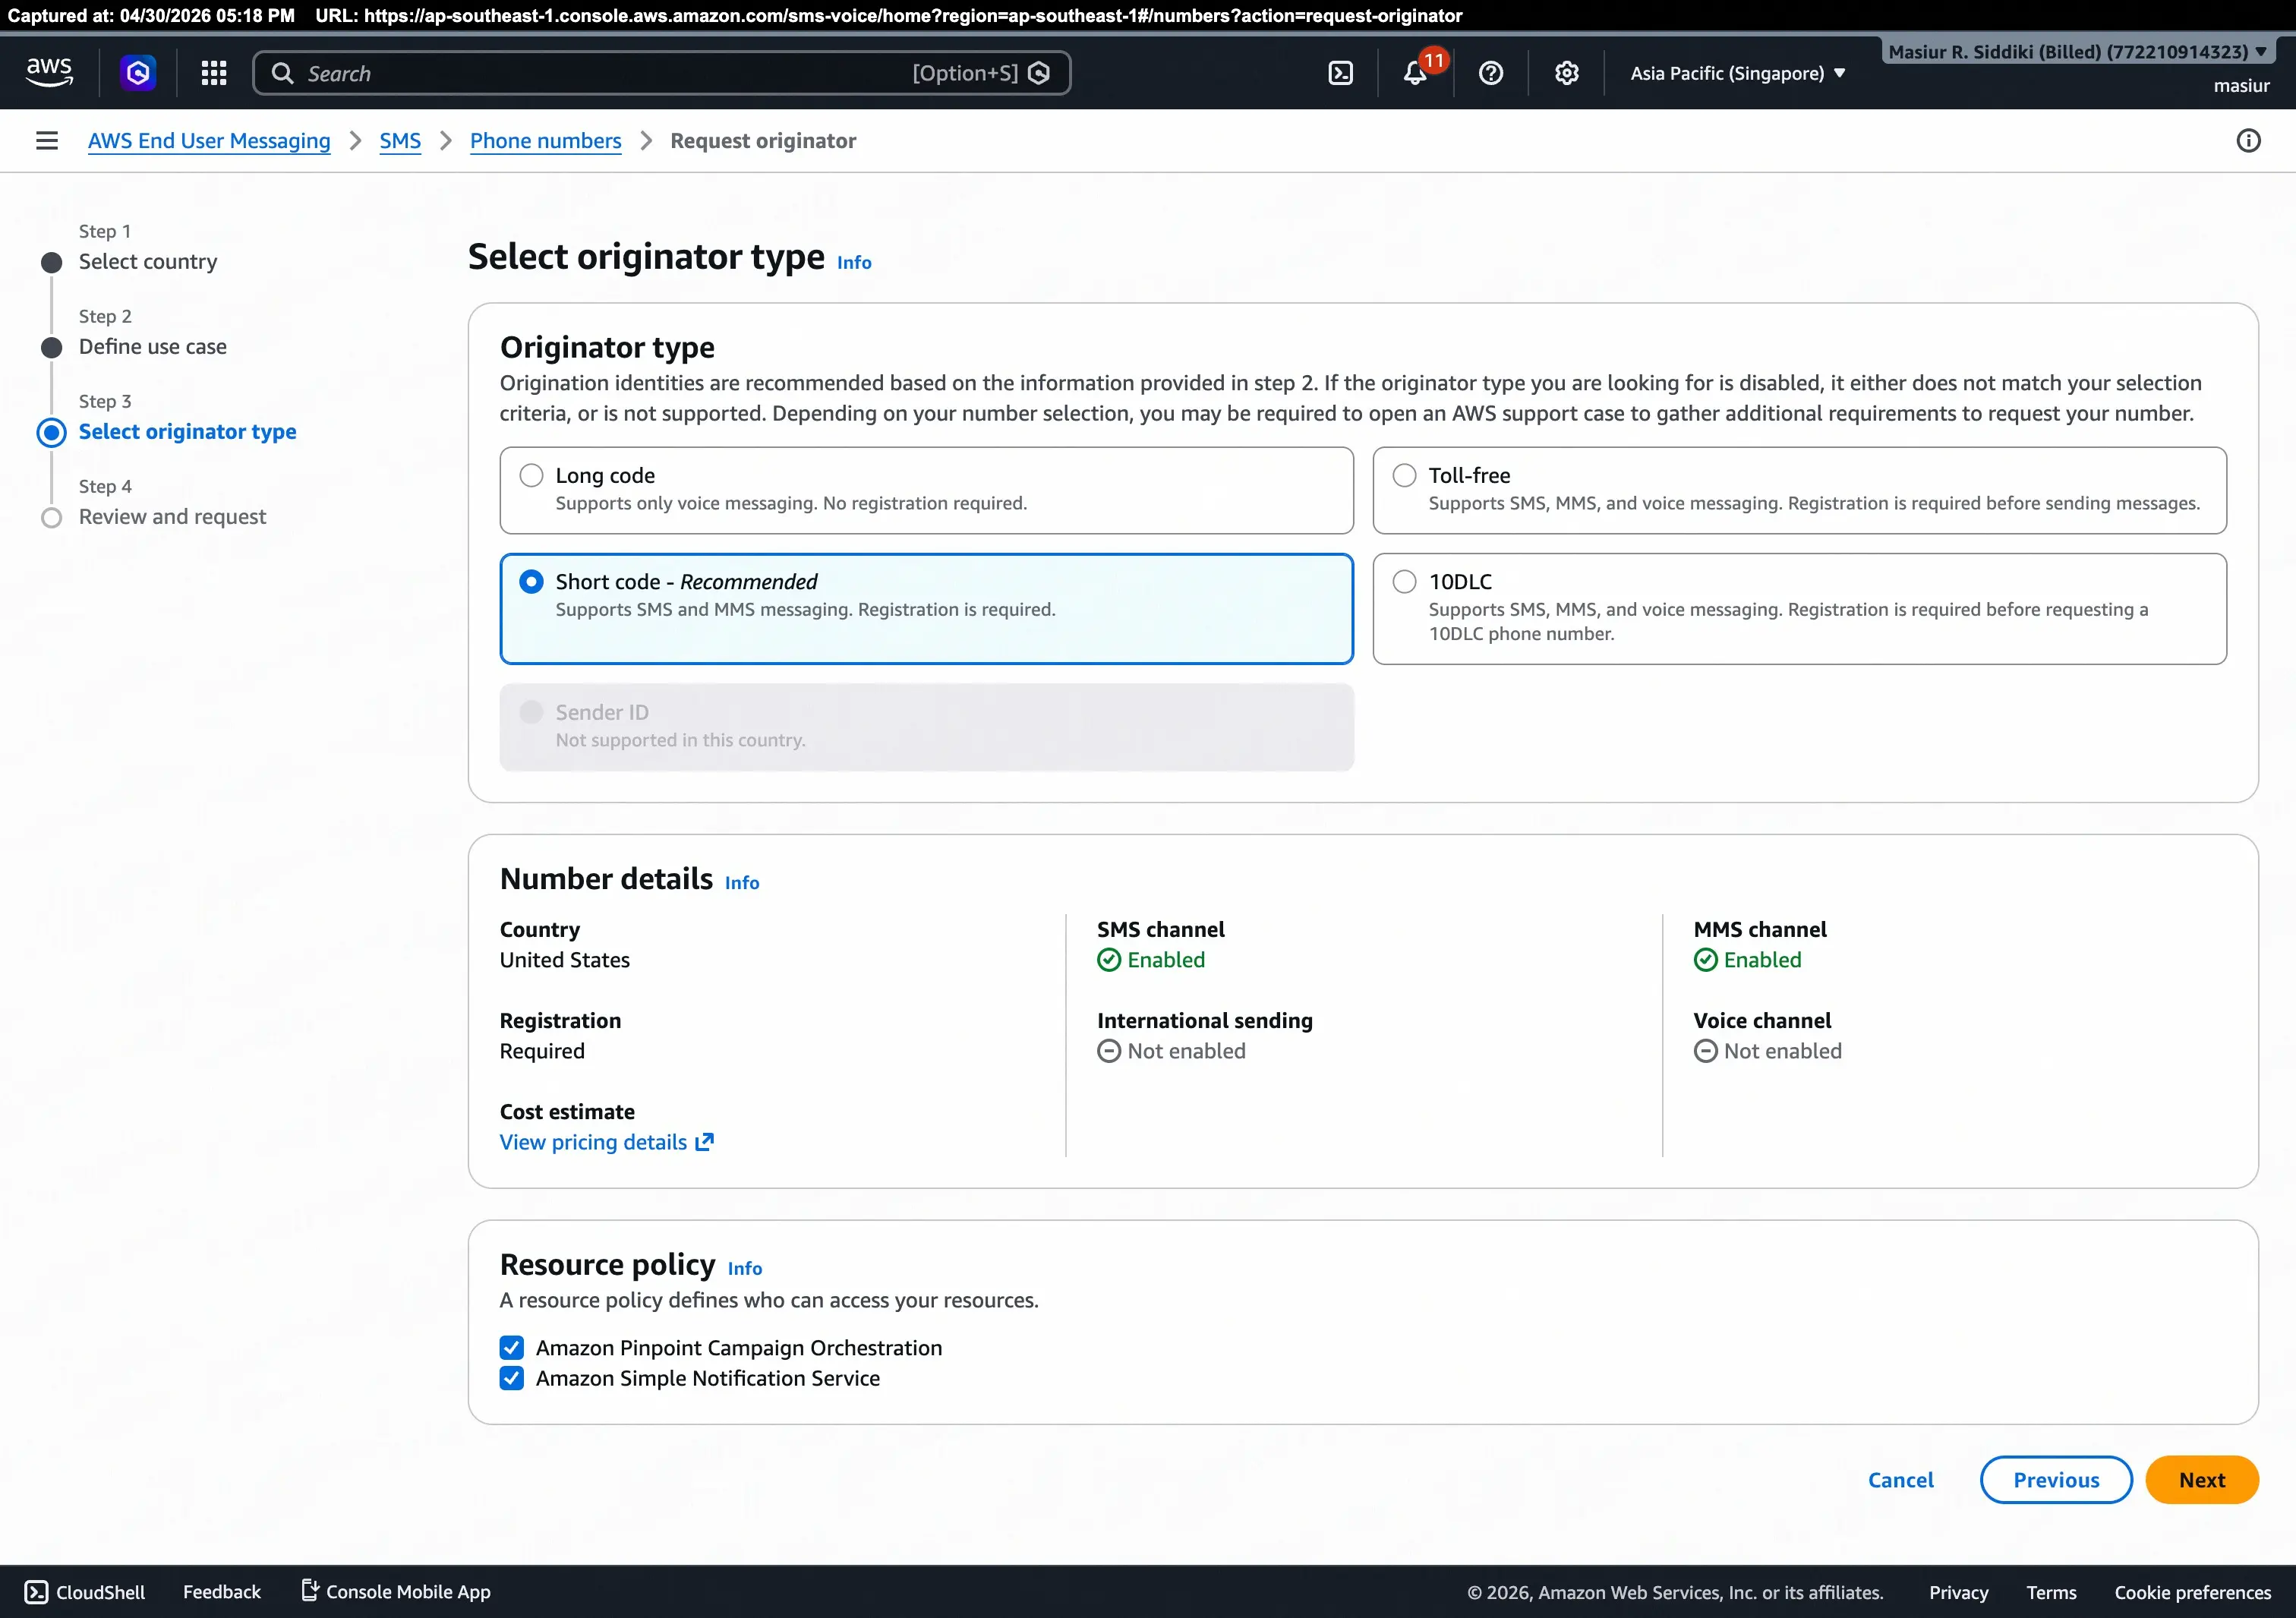Open notifications bell with 11 alerts
The height and width of the screenshot is (1618, 2296).
tap(1416, 73)
